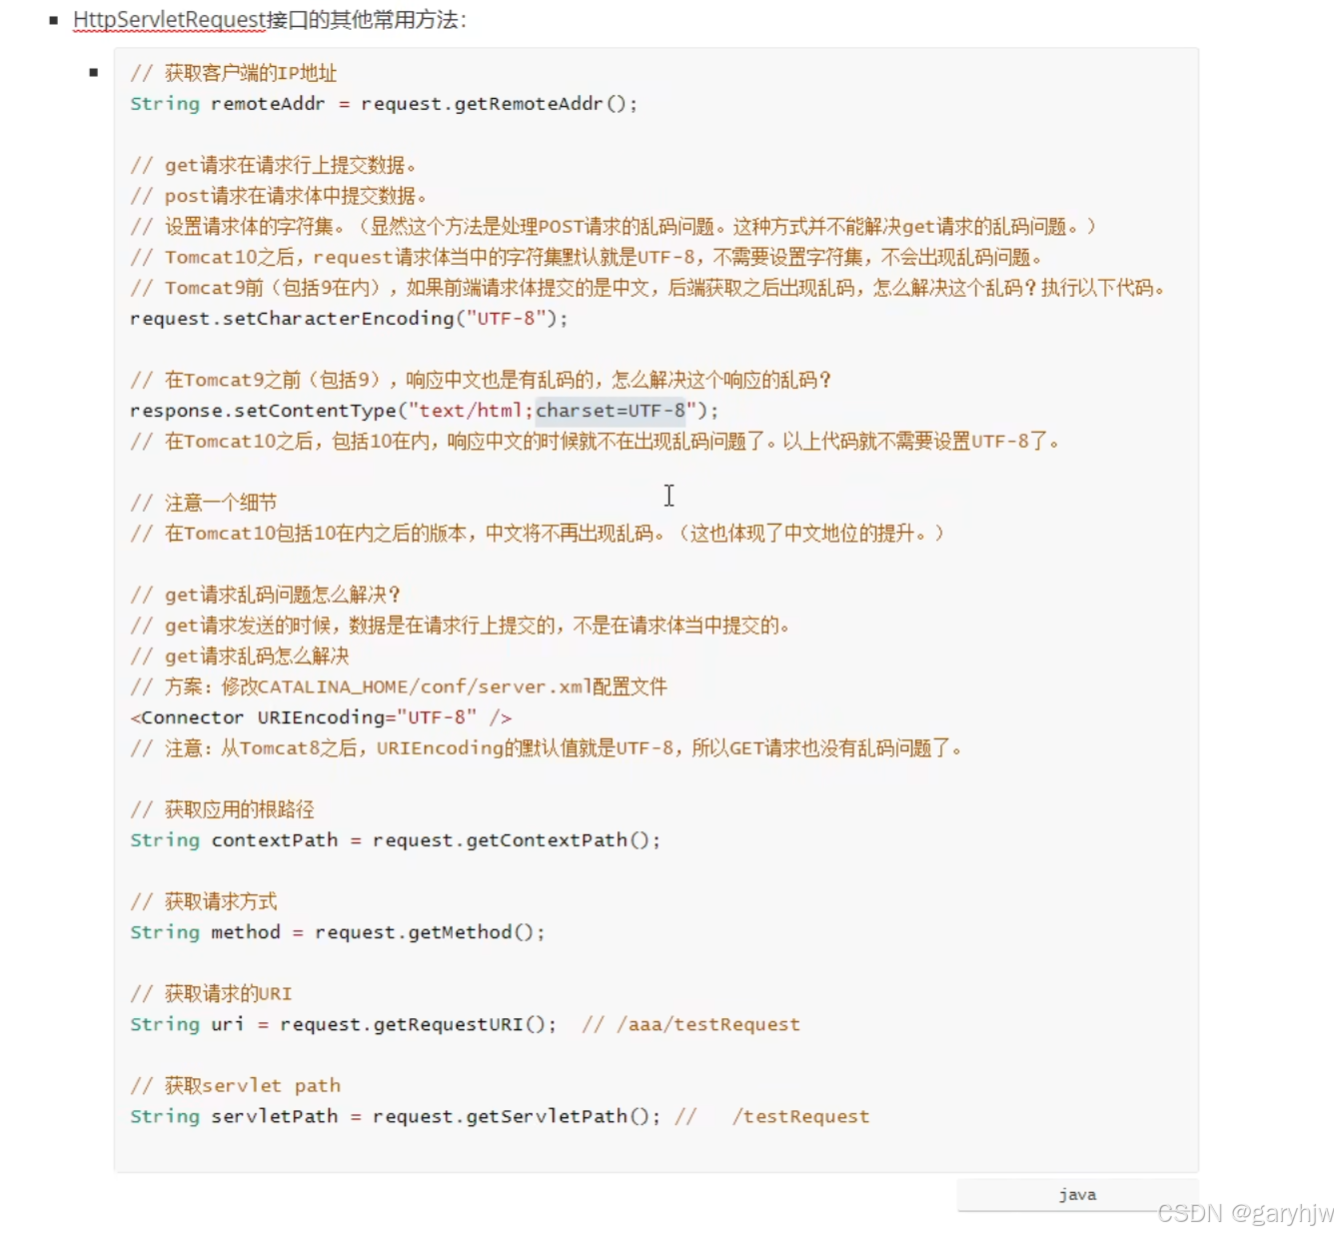Click the comment '// 获取请求方式'

tap(204, 901)
